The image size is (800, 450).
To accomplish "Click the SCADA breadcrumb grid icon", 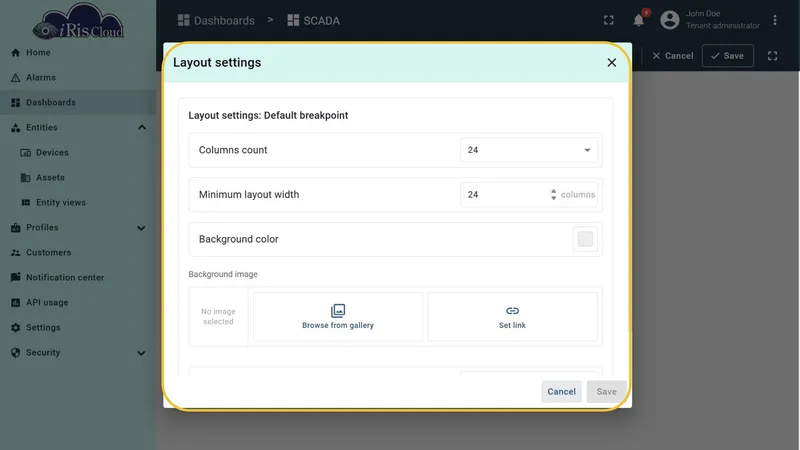I will tap(293, 20).
